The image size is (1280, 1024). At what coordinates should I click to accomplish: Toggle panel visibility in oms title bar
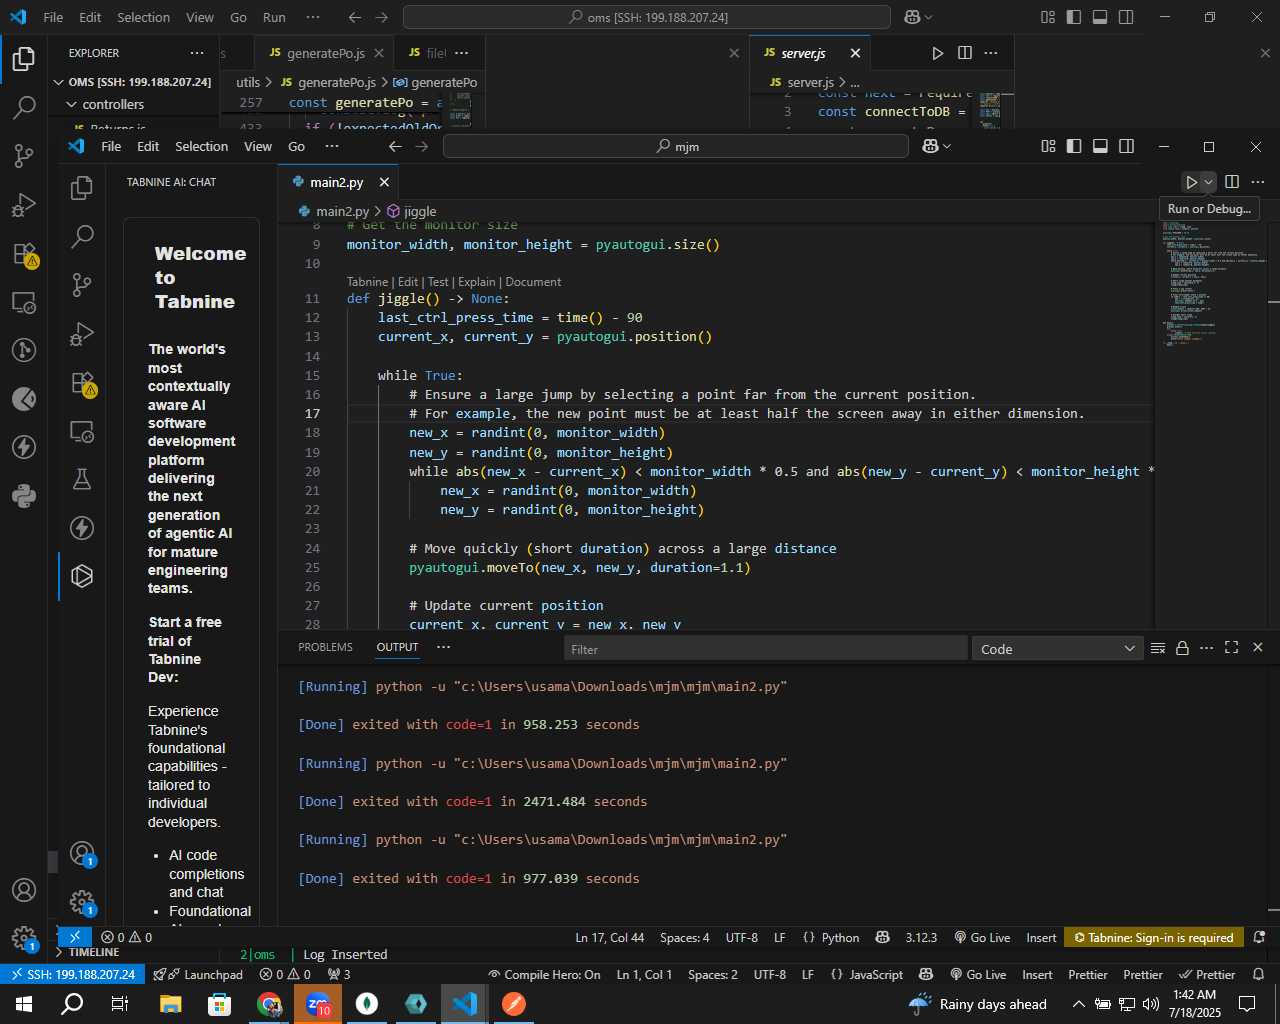click(1100, 17)
